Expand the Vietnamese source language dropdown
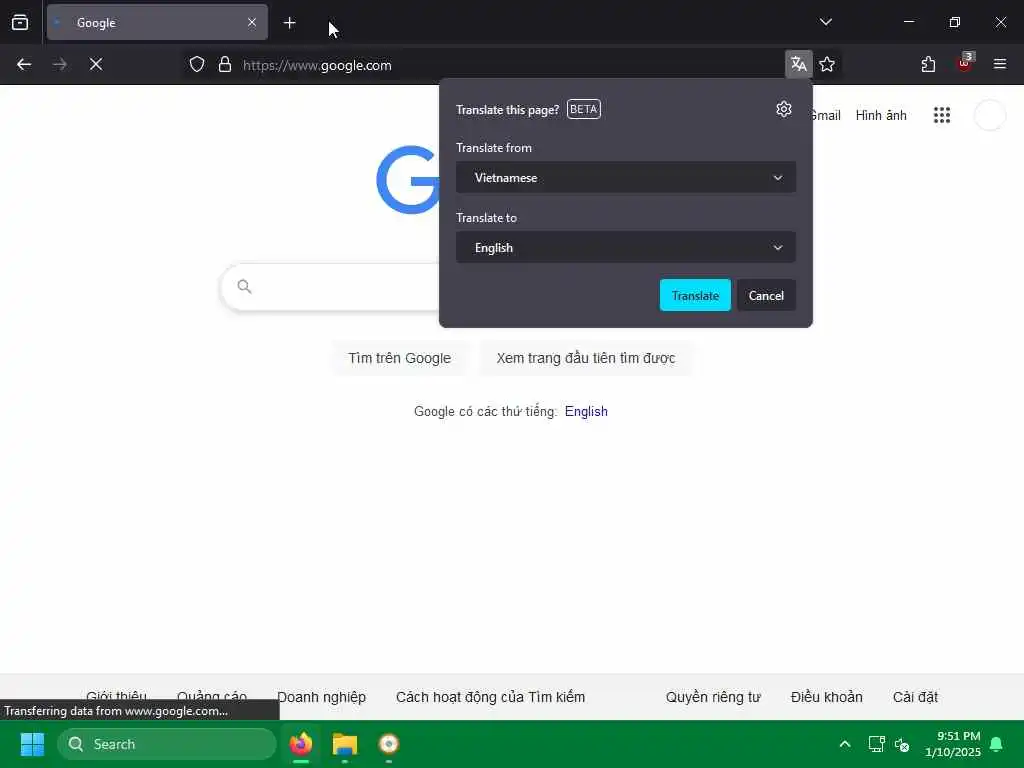 tap(626, 178)
